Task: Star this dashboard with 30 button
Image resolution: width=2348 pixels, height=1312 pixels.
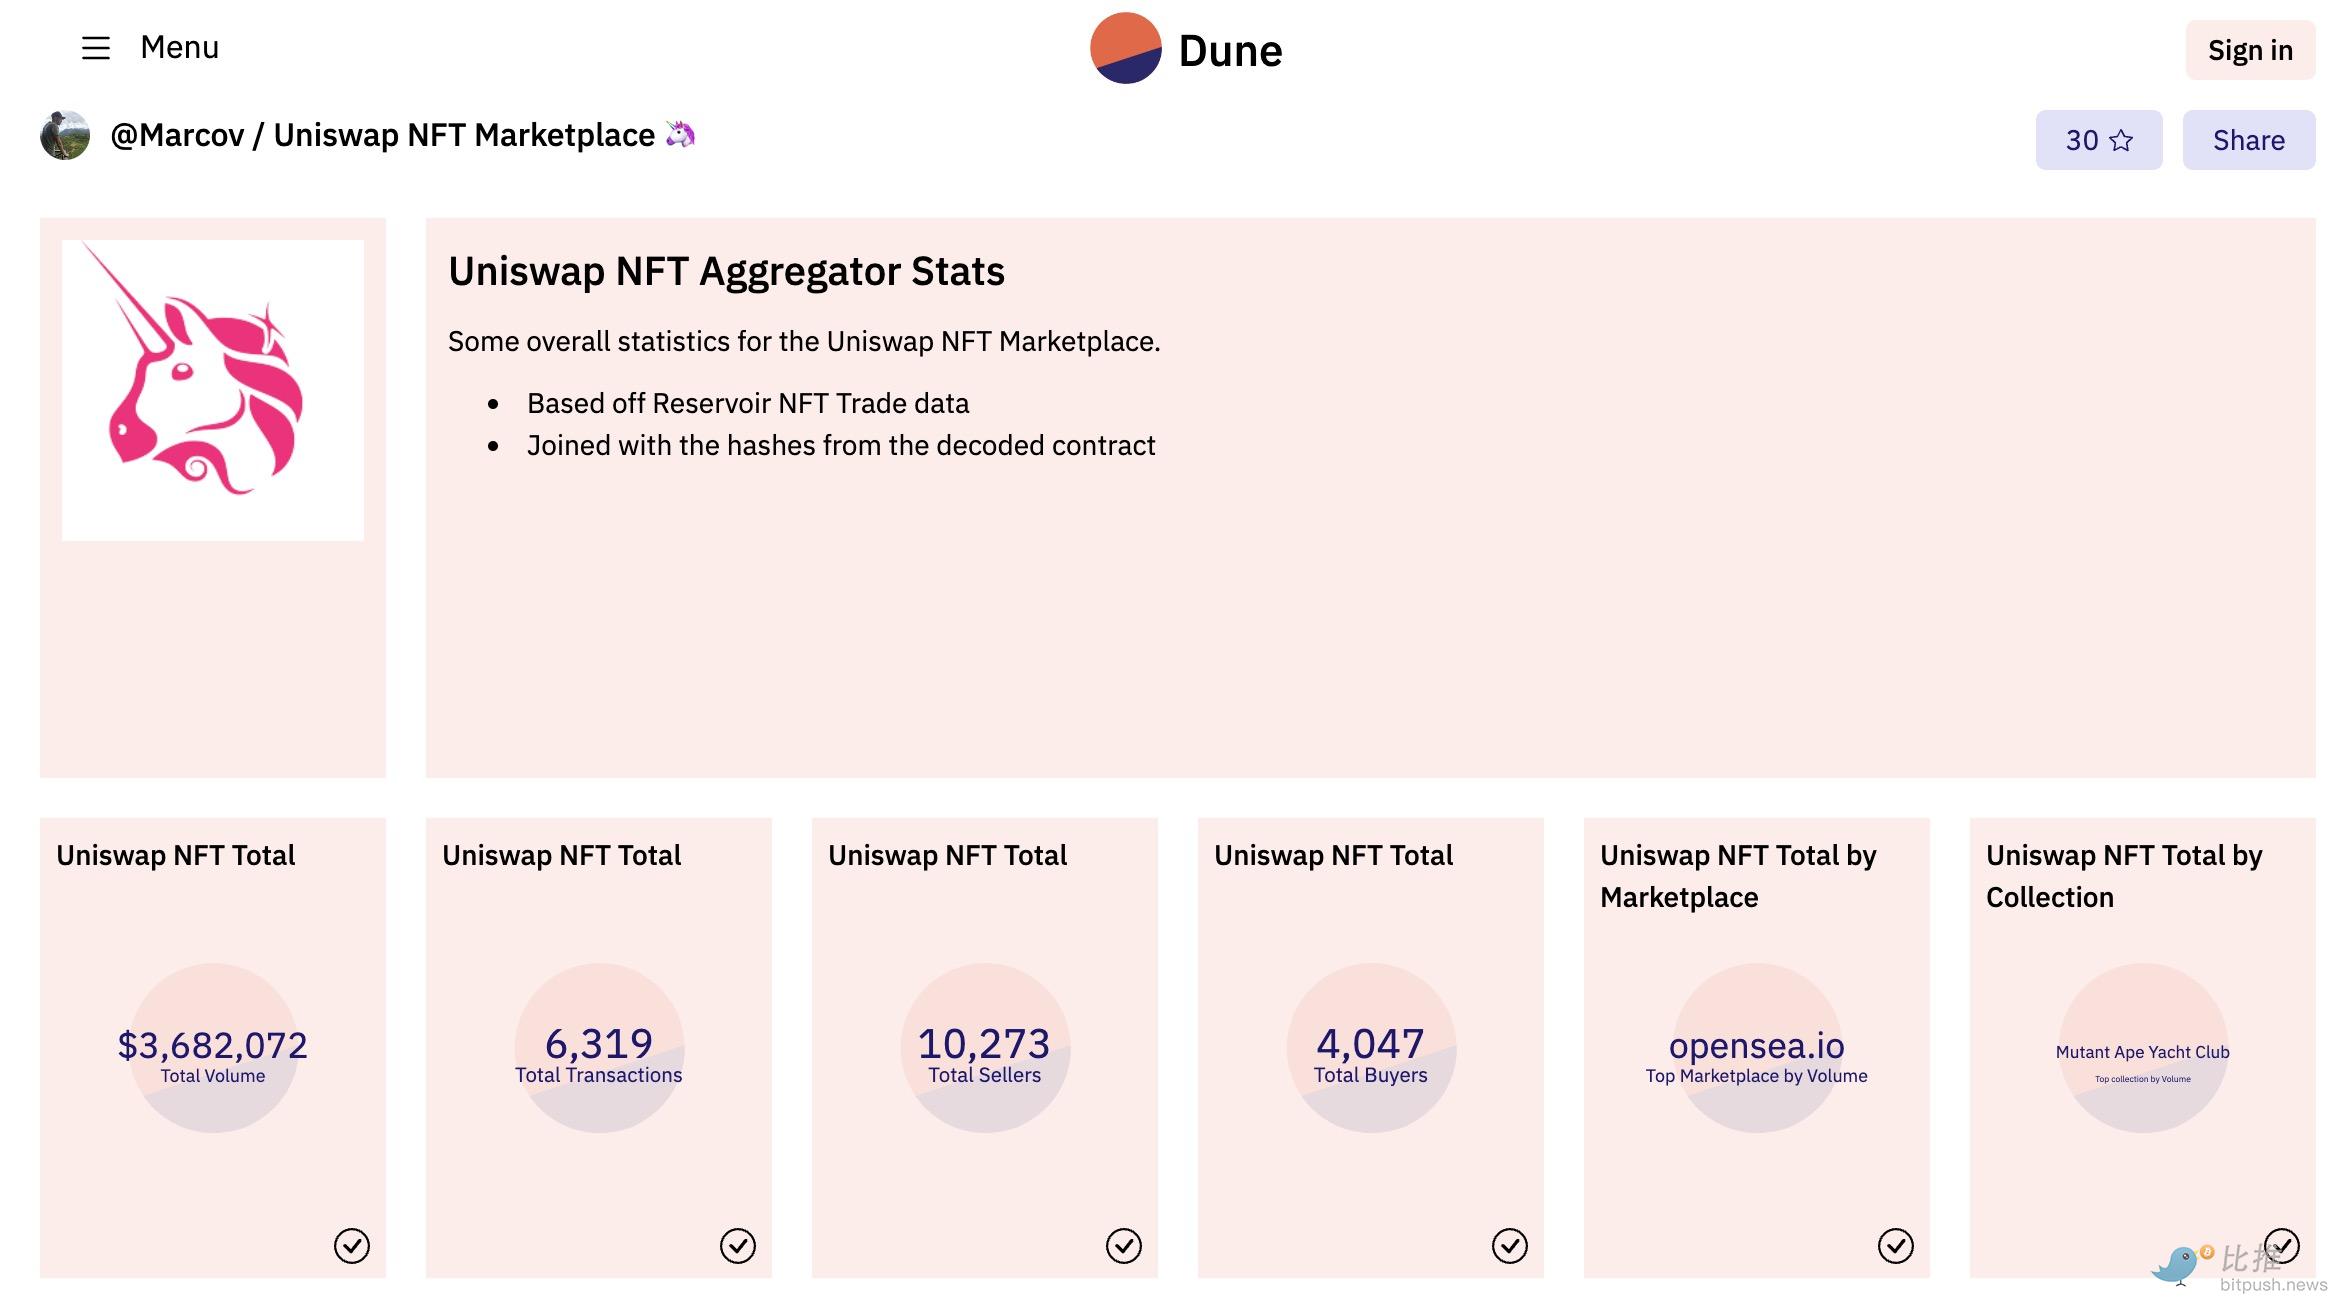Action: coord(2098,140)
